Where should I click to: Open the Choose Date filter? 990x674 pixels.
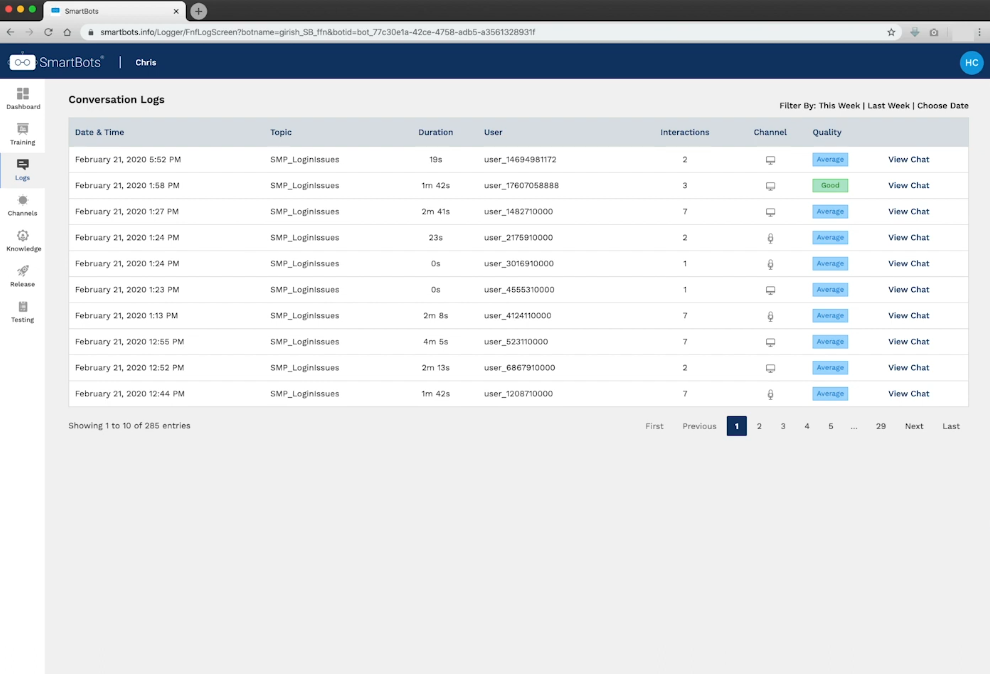tap(942, 106)
